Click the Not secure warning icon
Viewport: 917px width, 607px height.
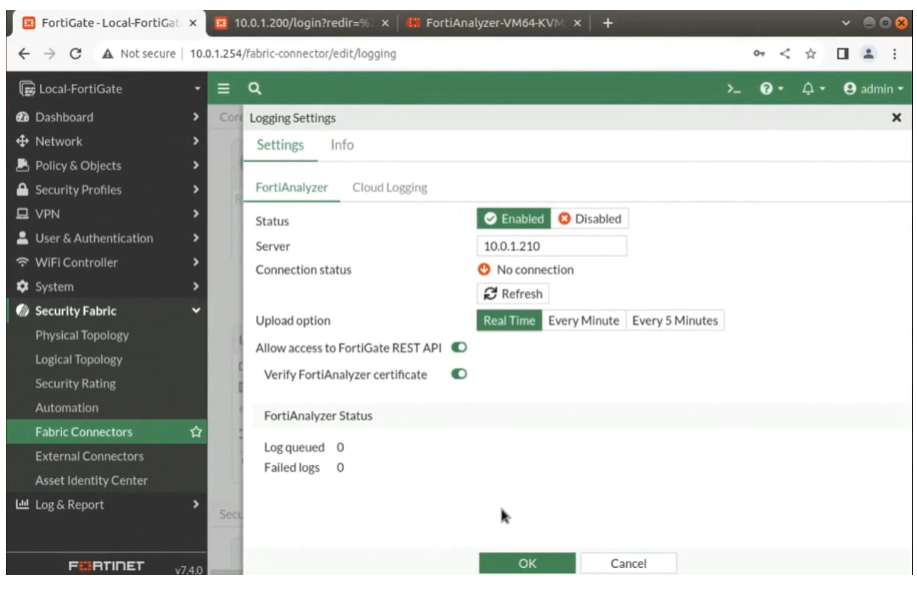pyautogui.click(x=107, y=54)
